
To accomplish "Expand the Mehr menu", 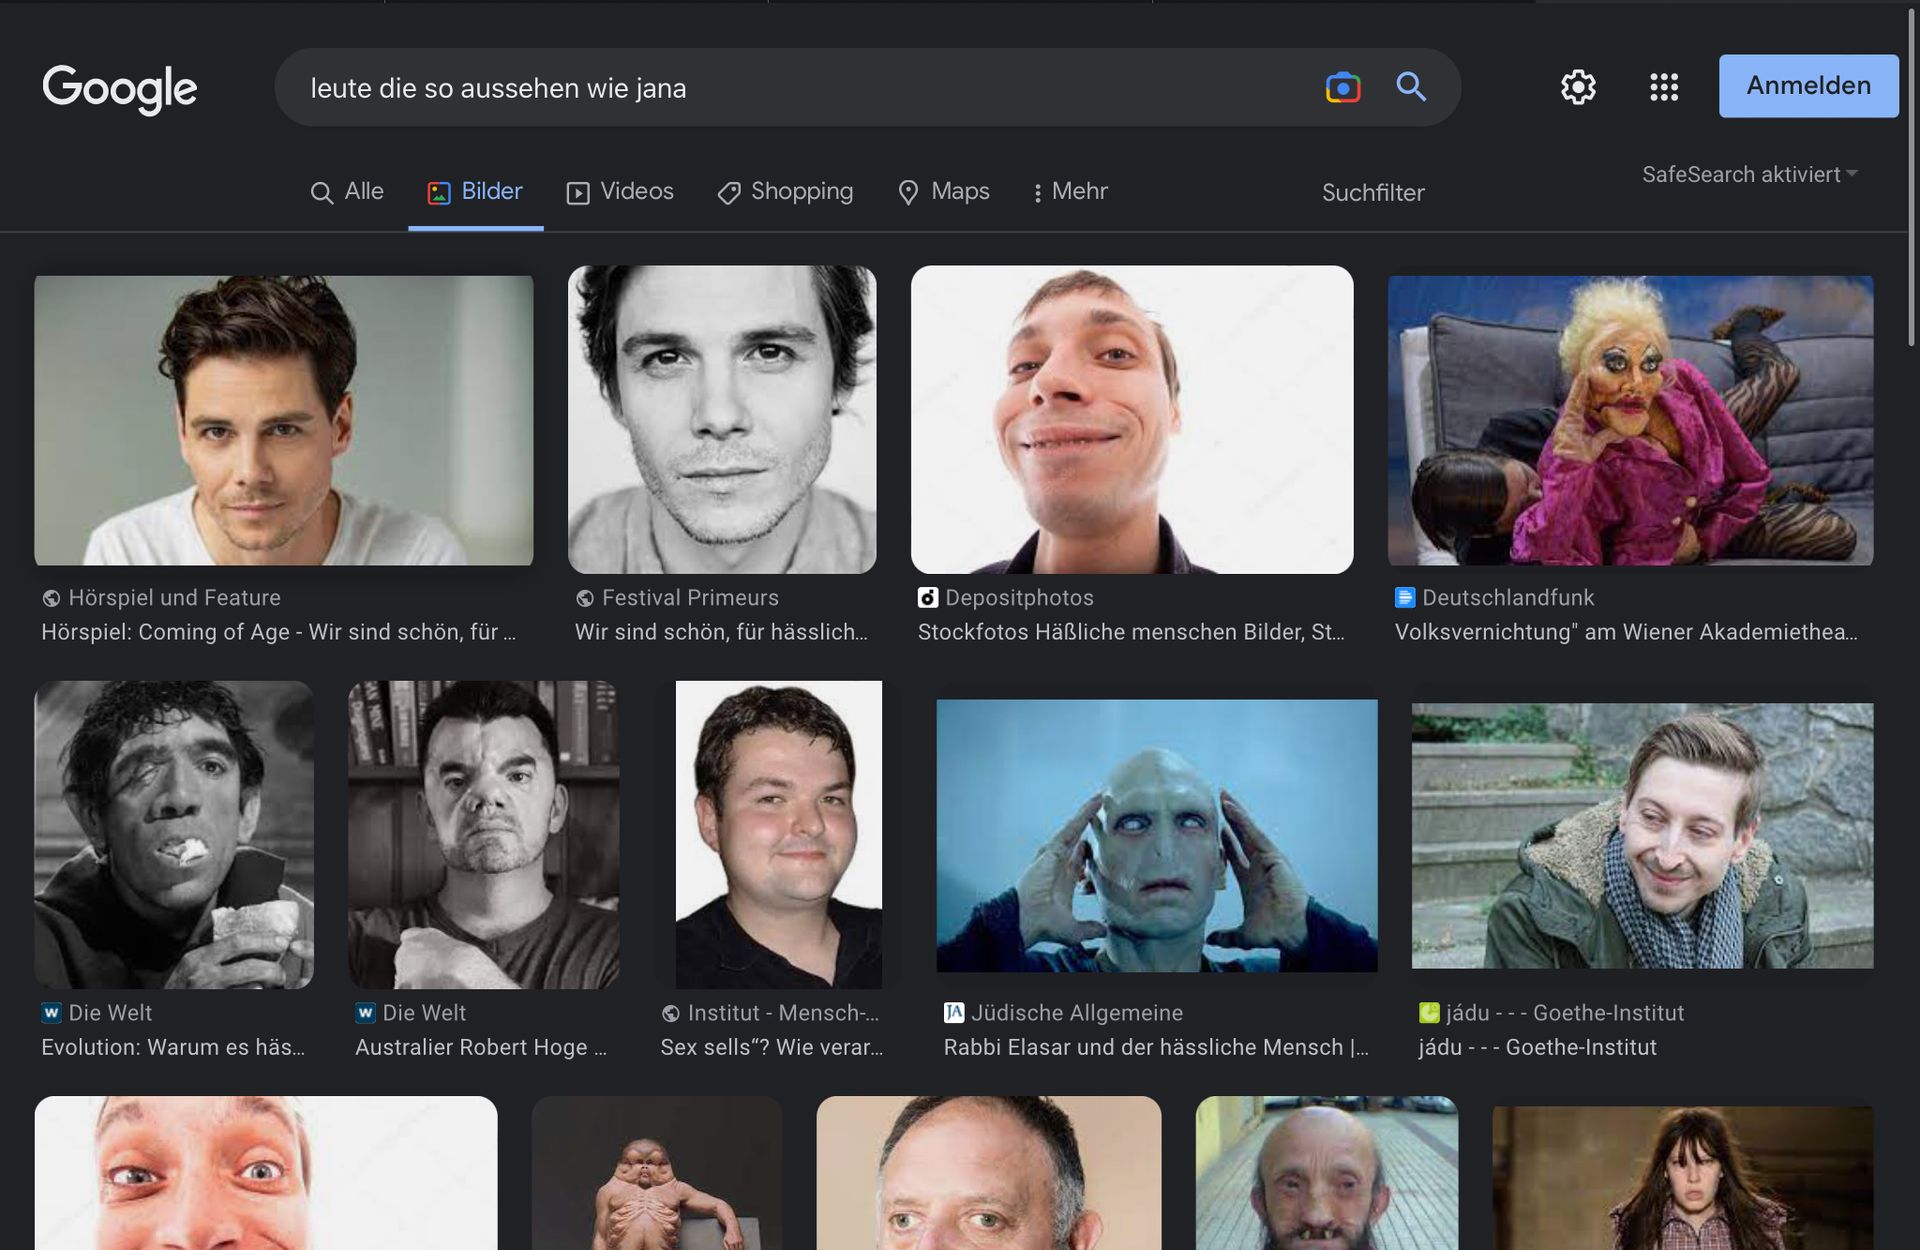I will (1070, 191).
